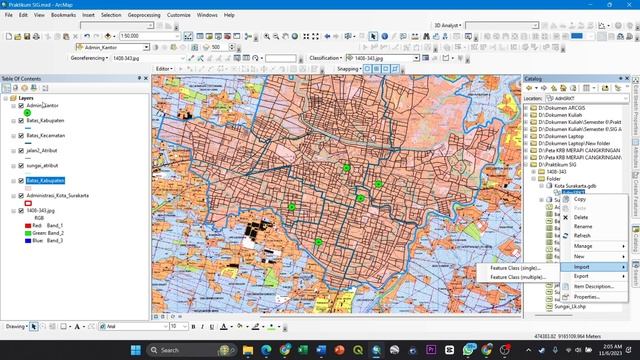Use fixed zoom in tool
This screenshot has height=360, width=640.
click(x=306, y=36)
